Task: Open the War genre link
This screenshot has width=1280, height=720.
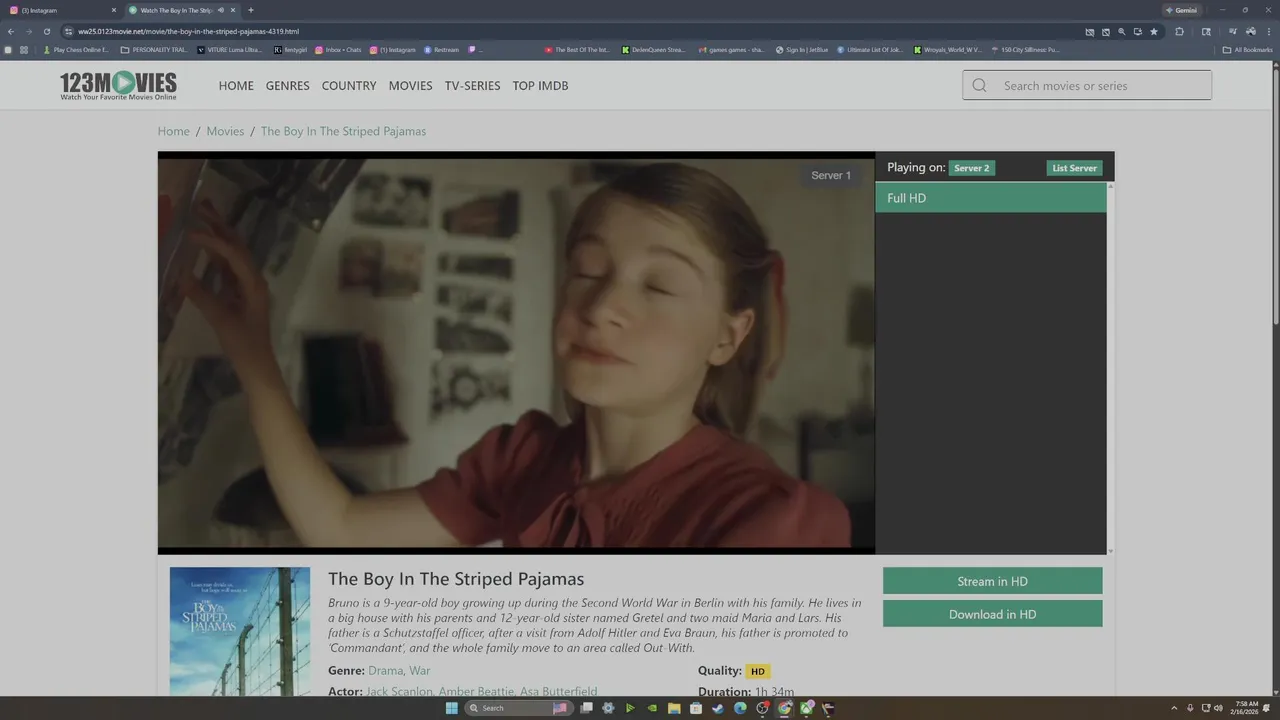Action: (420, 670)
